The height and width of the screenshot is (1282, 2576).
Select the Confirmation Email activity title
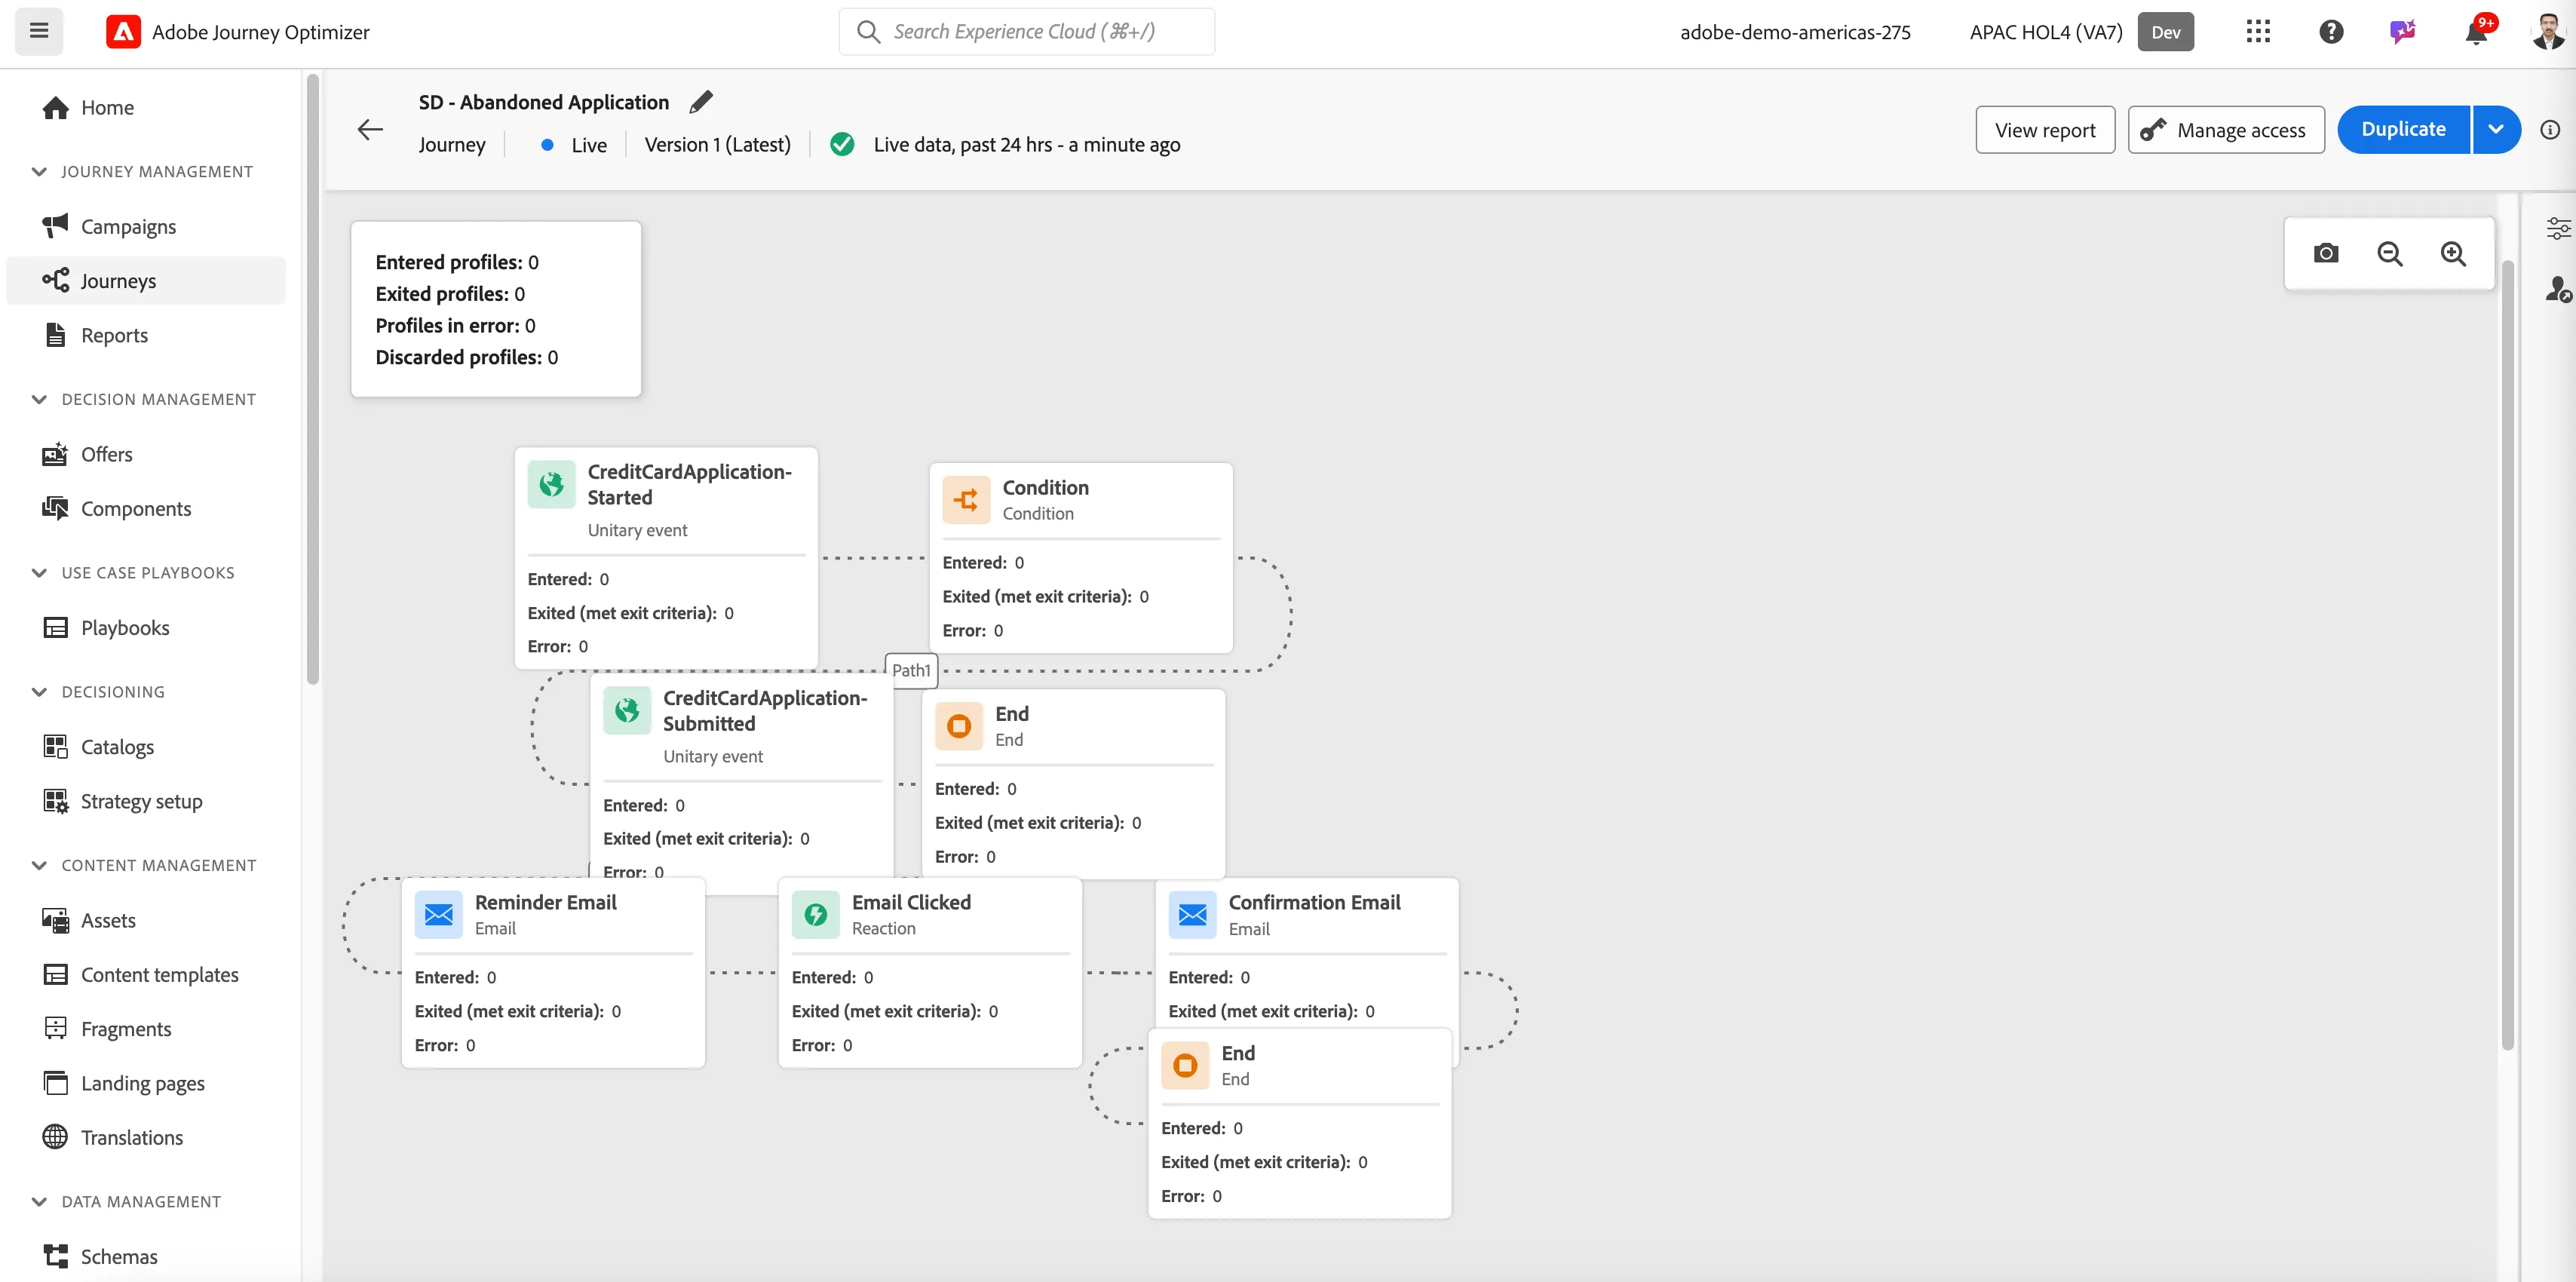pos(1314,902)
